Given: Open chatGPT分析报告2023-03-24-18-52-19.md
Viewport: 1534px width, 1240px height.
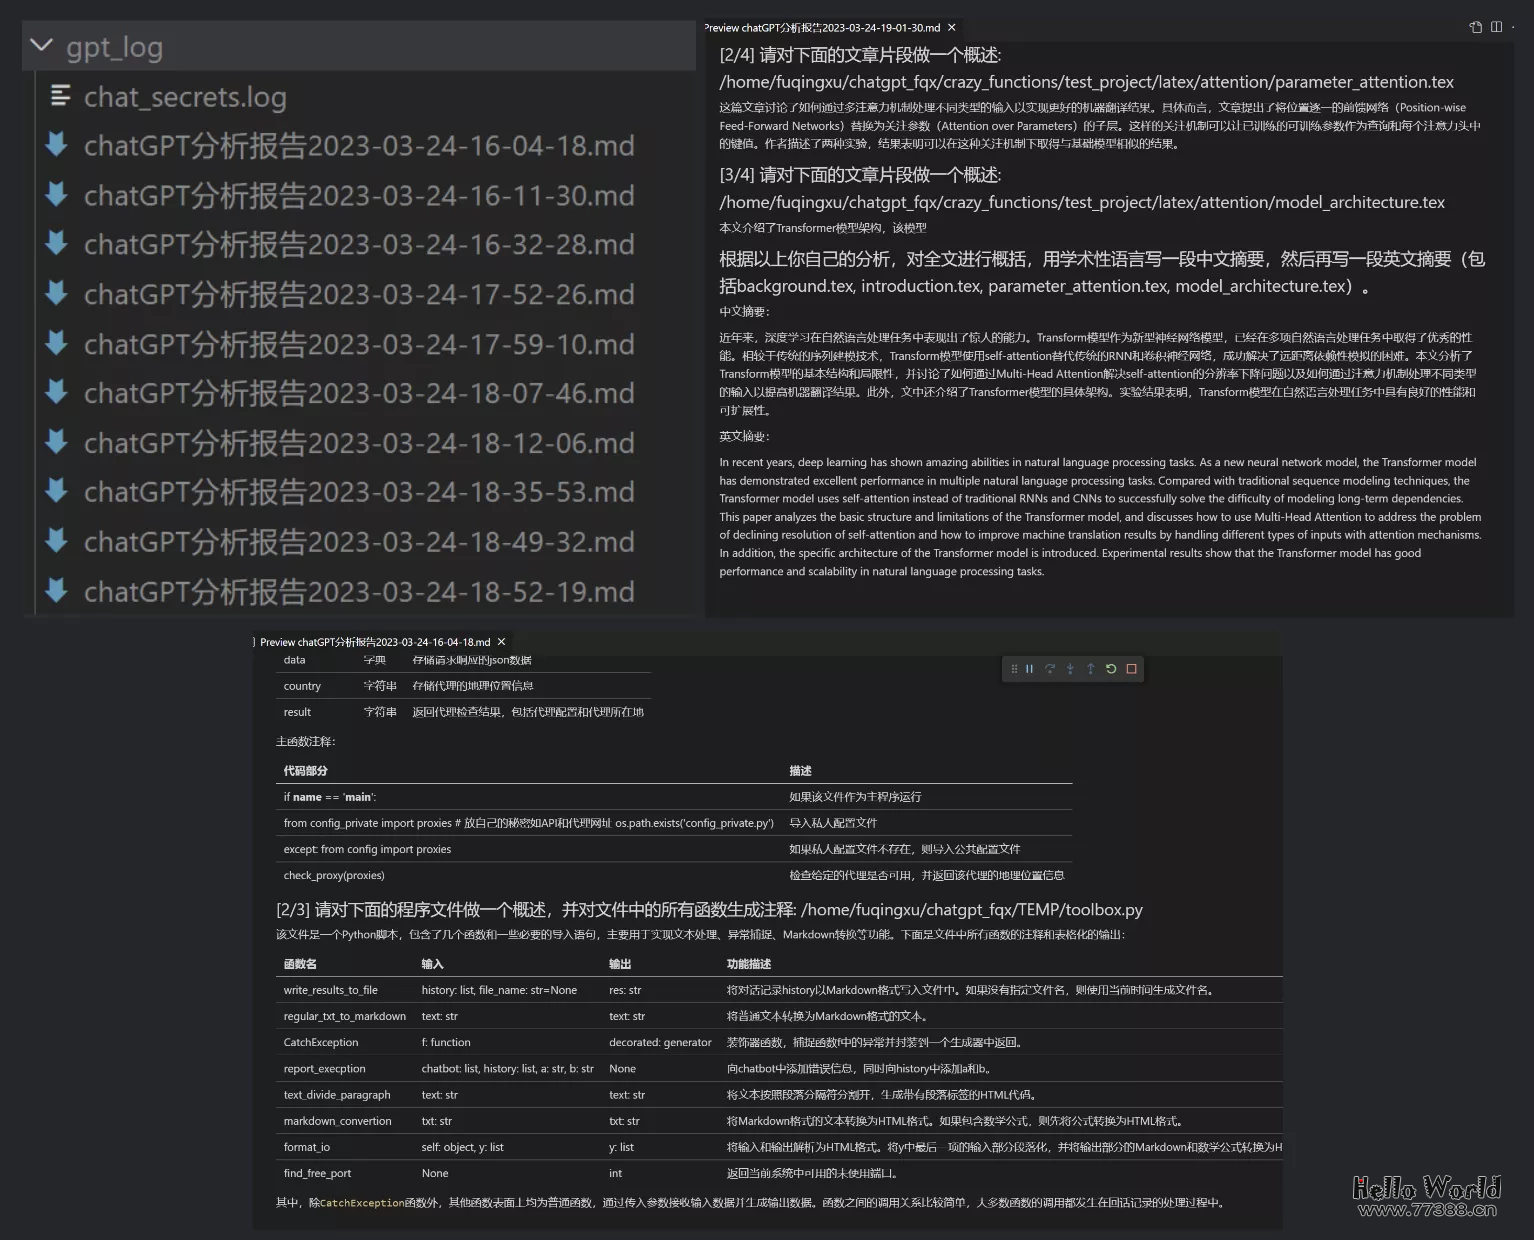Looking at the screenshot, I should coord(359,592).
